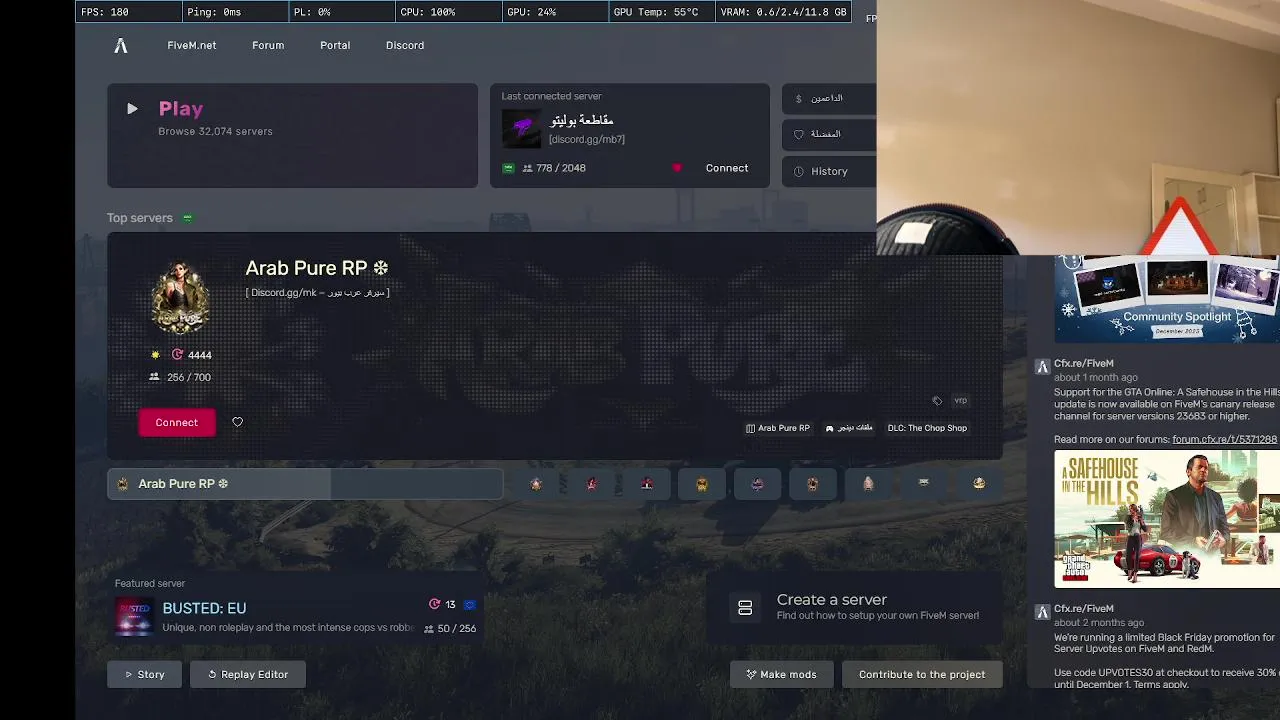Click the Arab Pure RP server title

coord(317,268)
